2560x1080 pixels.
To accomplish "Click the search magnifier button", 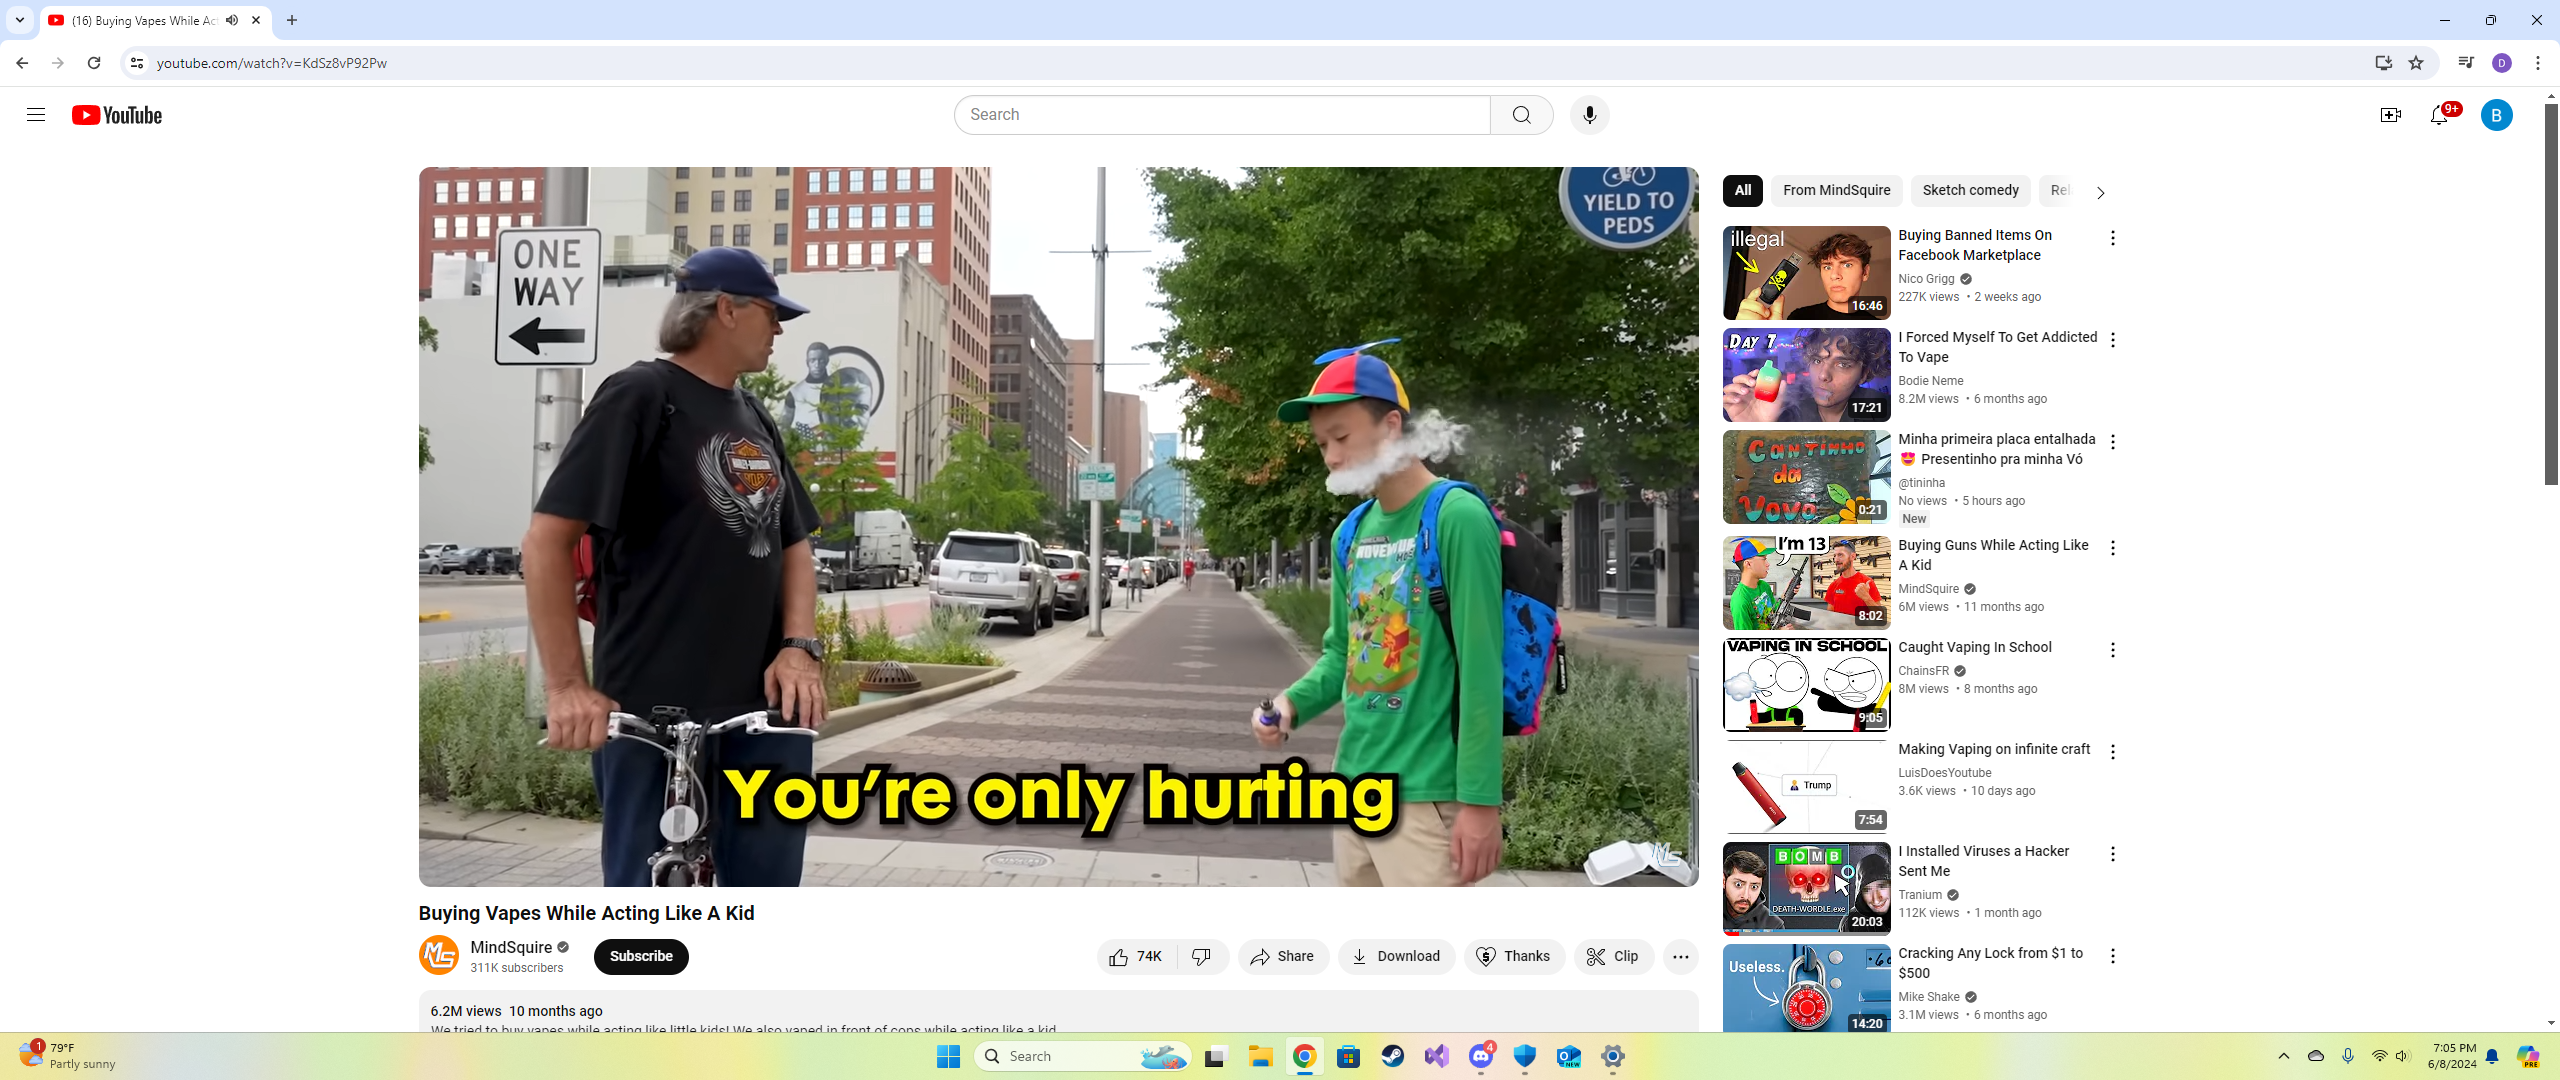I will [x=1521, y=115].
